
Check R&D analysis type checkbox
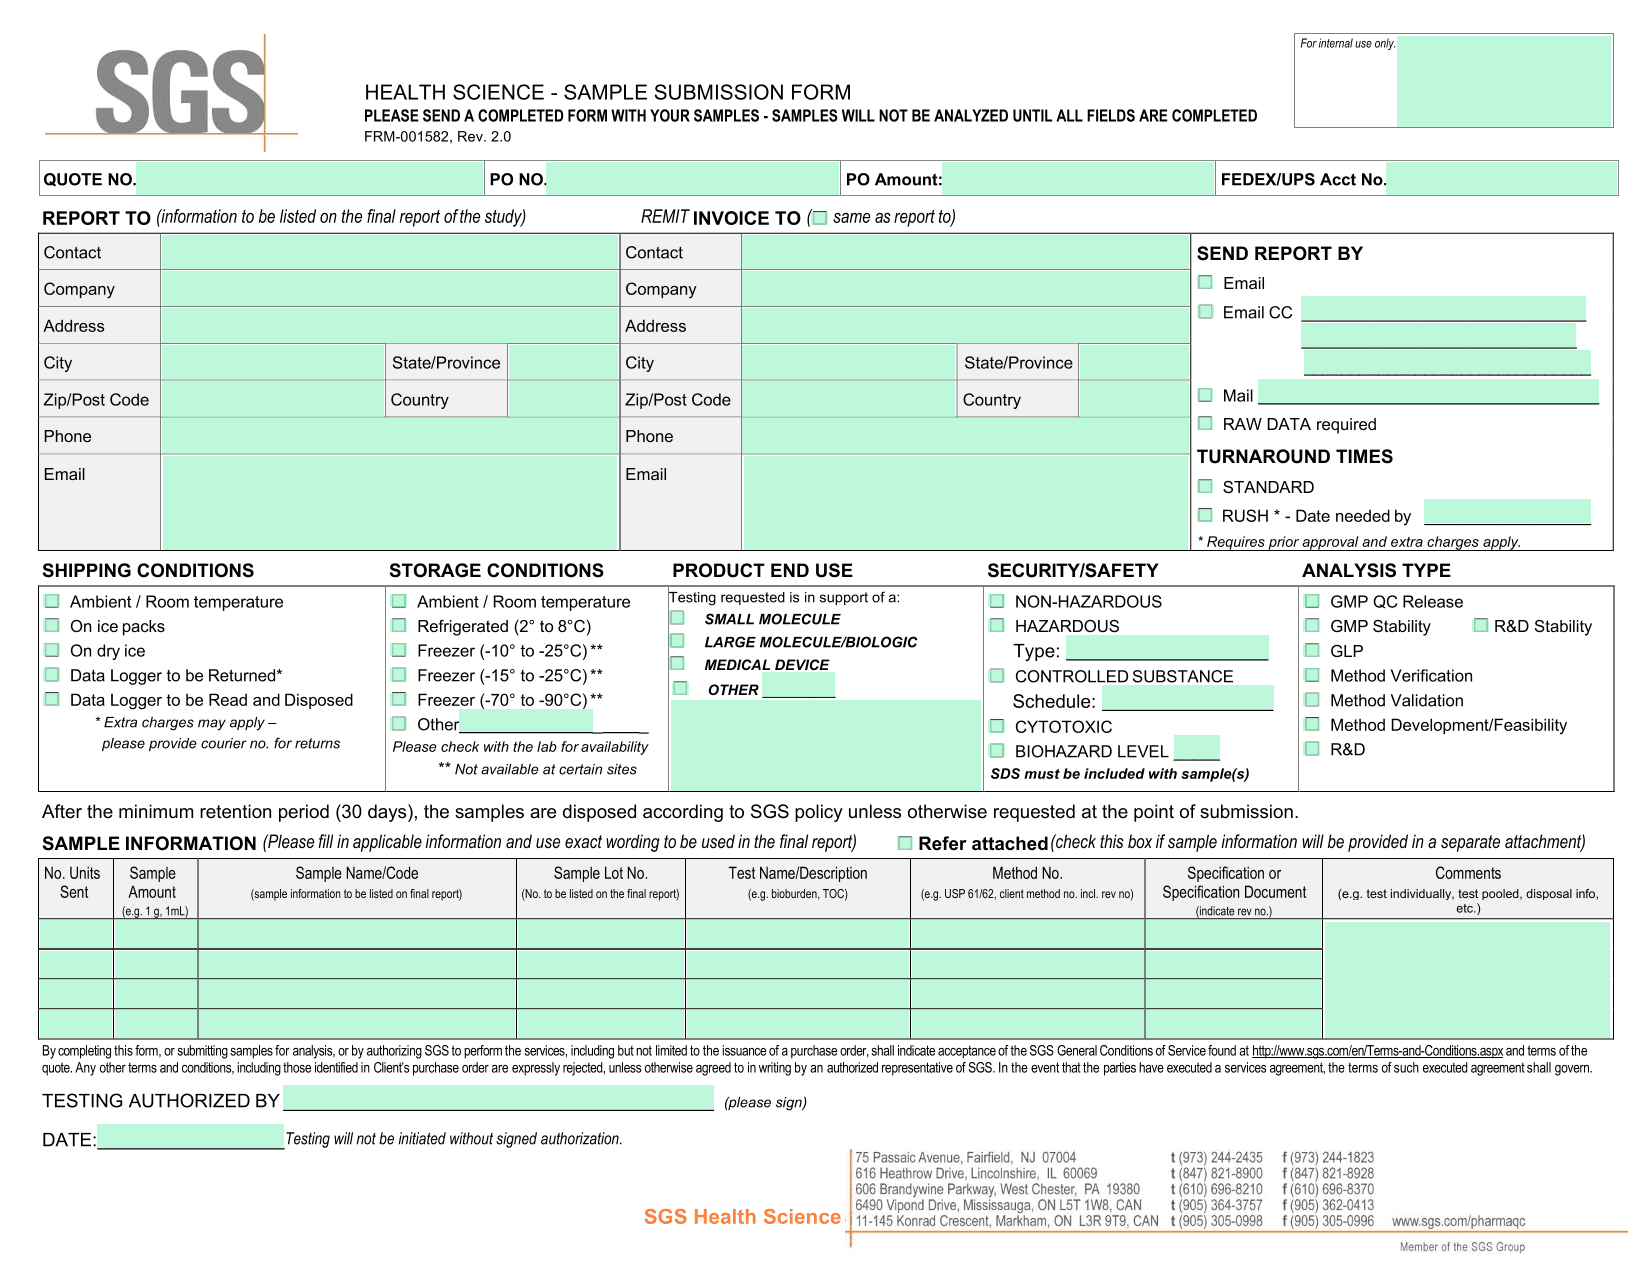pyautogui.click(x=1312, y=749)
